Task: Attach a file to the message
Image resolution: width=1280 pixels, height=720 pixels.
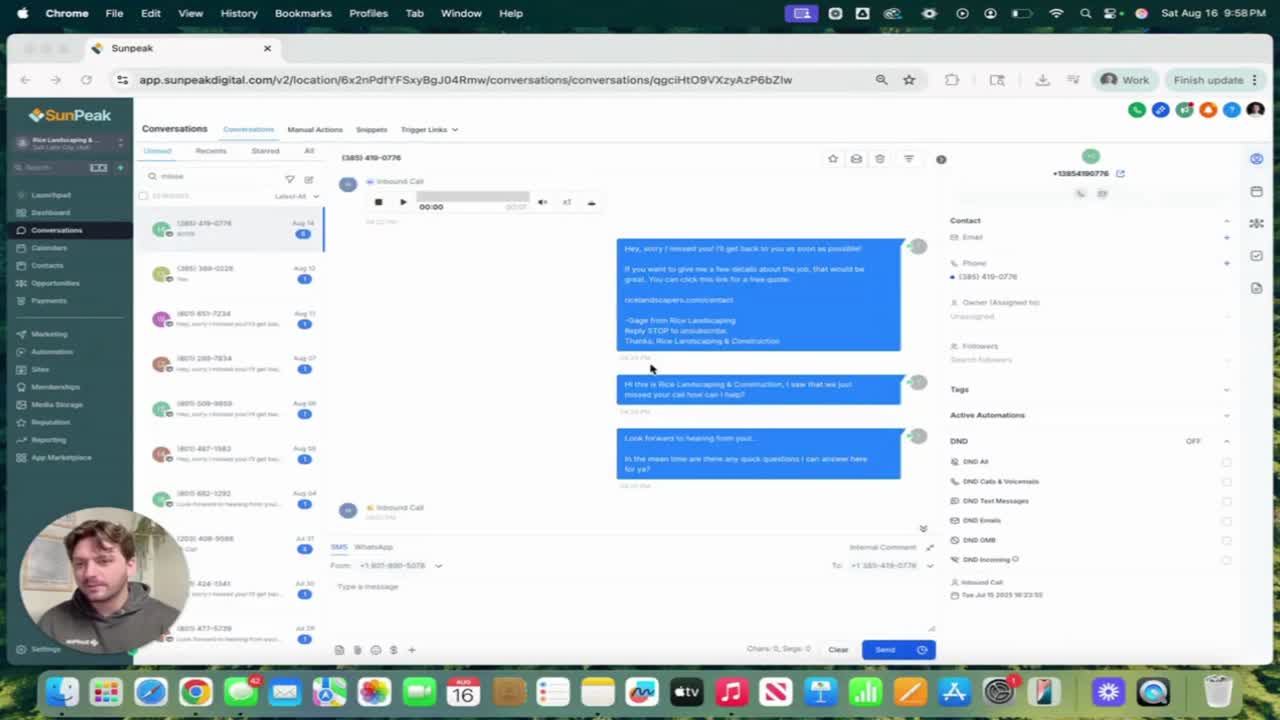Action: 357,650
